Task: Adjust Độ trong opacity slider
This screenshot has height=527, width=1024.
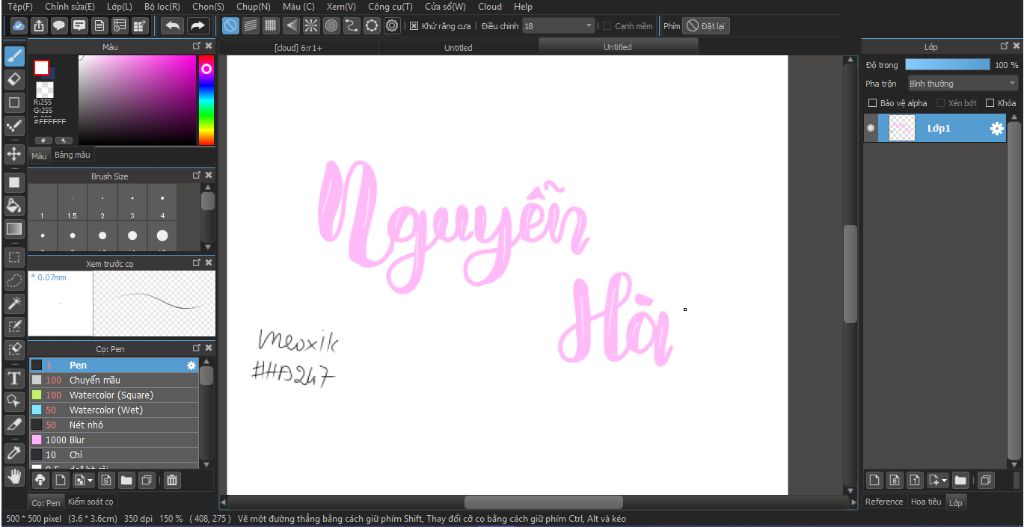Action: [948, 65]
